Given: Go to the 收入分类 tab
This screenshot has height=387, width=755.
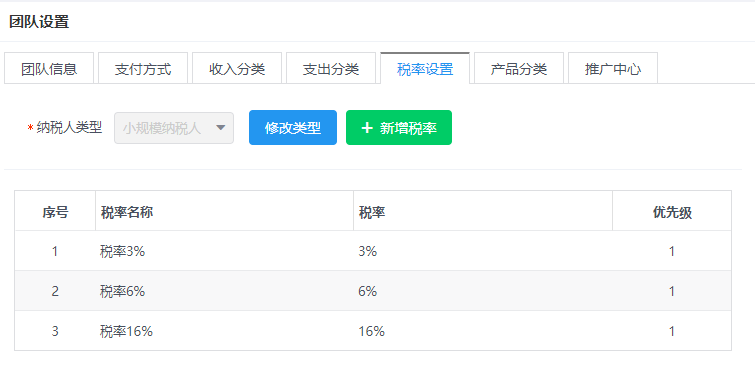Looking at the screenshot, I should (237, 68).
